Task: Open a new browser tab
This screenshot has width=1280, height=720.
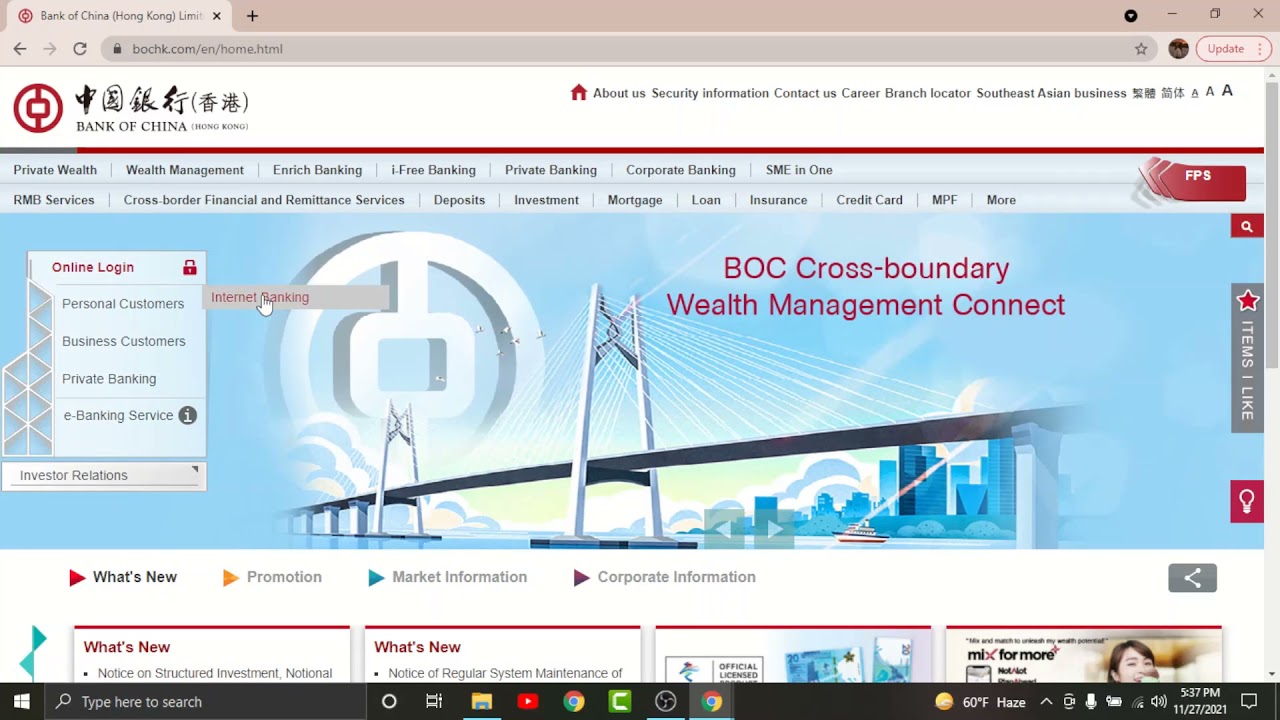Action: click(252, 16)
